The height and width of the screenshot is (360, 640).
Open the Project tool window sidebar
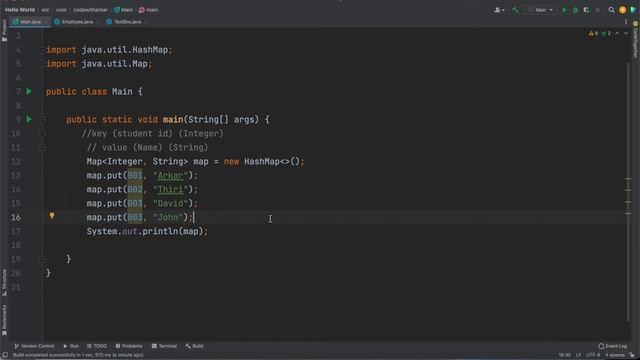(4, 31)
